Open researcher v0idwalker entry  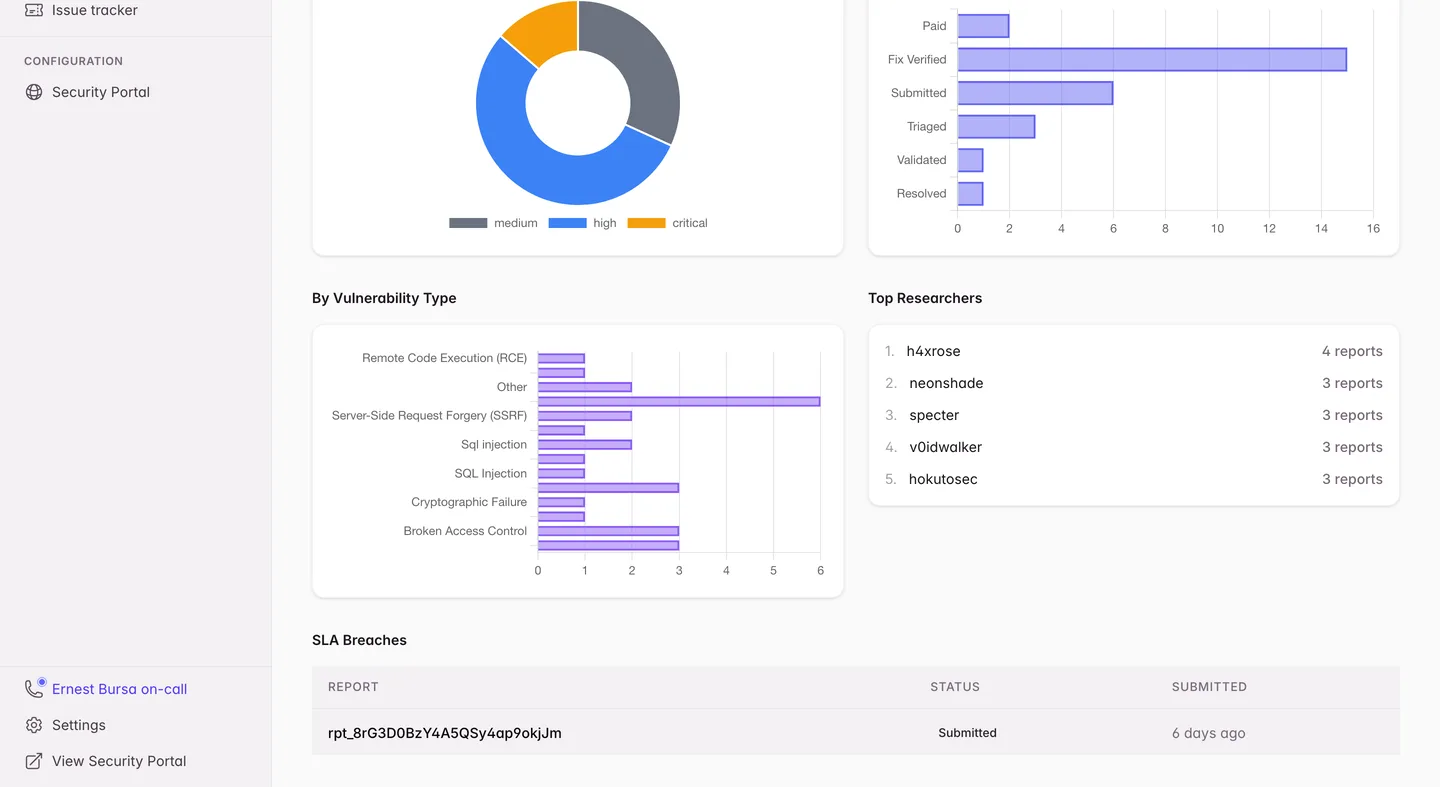pyautogui.click(x=1133, y=447)
